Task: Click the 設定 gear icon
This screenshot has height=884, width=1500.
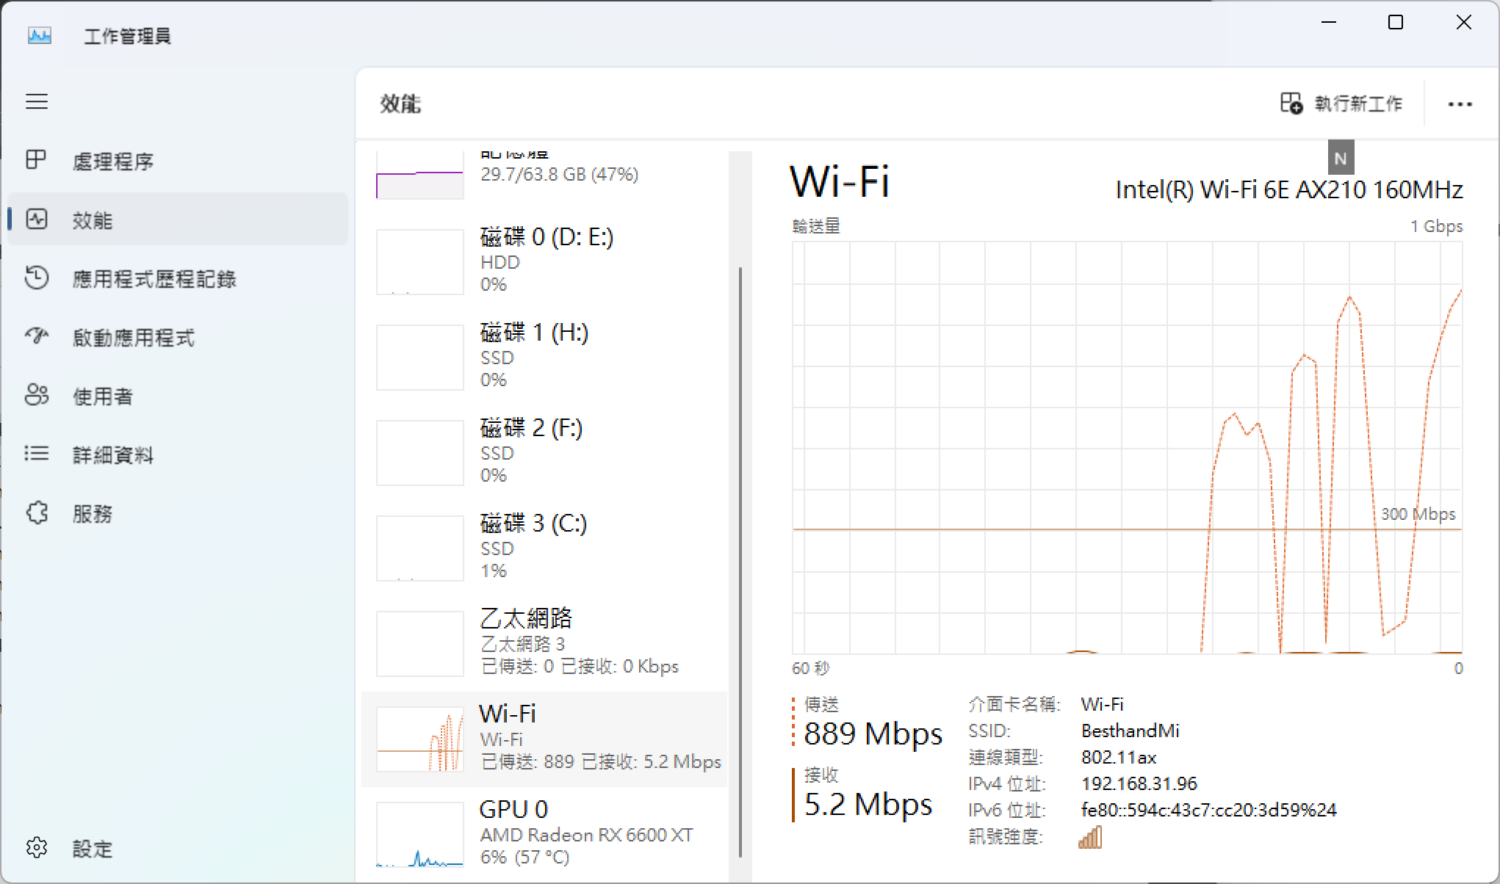Action: click(37, 848)
